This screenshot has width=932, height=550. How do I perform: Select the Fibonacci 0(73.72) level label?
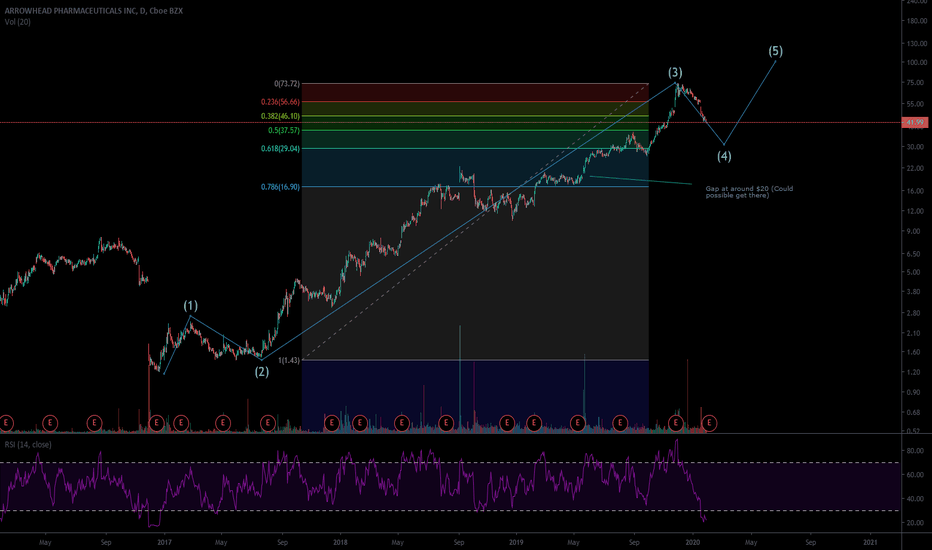click(x=286, y=84)
